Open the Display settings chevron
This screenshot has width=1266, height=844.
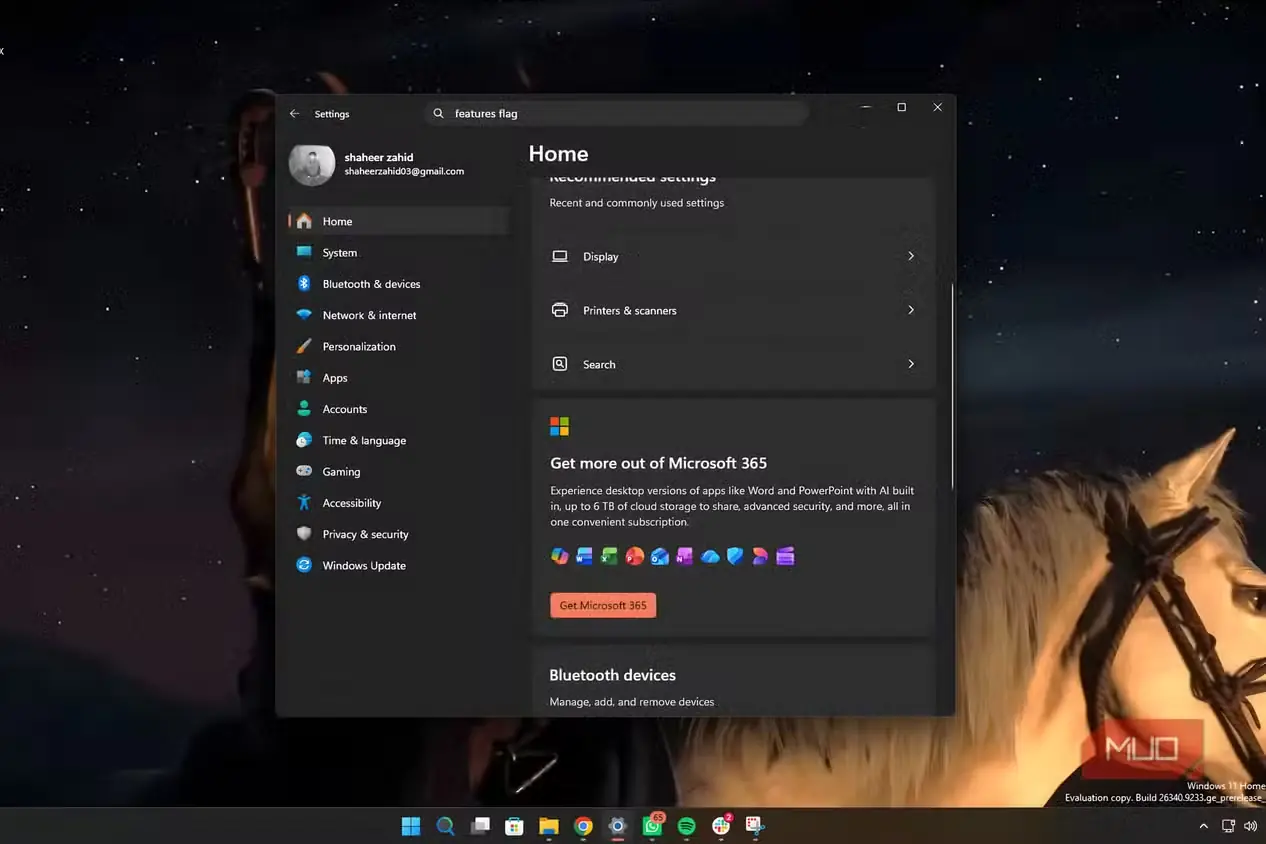tap(911, 256)
